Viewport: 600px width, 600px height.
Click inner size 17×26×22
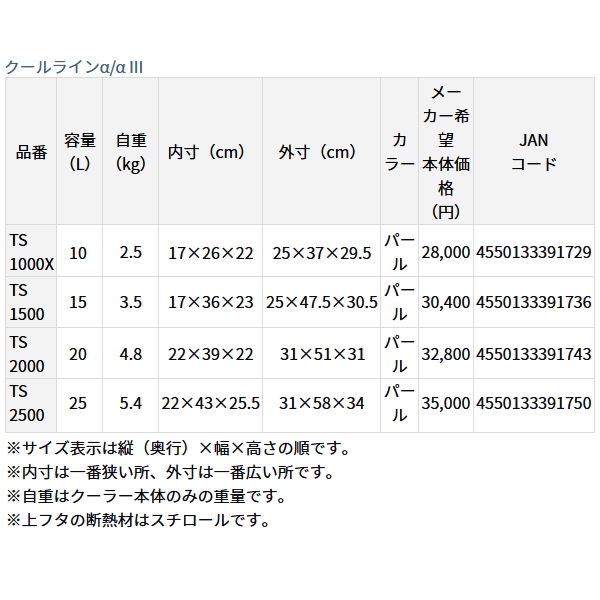[x=211, y=253]
